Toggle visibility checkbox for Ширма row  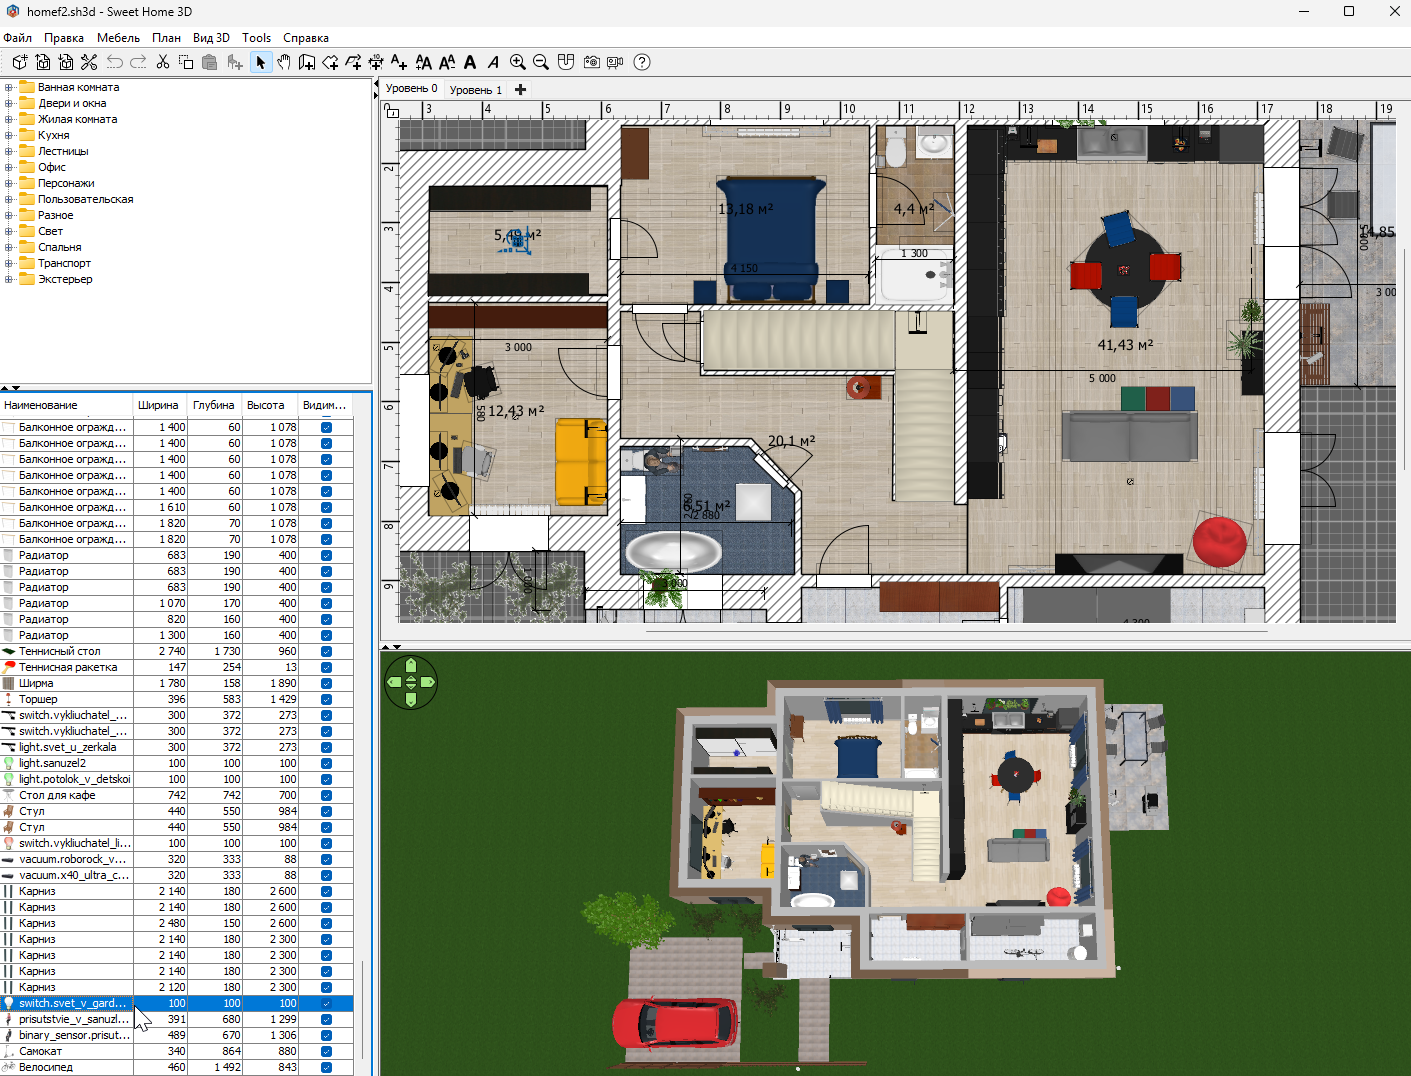pos(326,683)
